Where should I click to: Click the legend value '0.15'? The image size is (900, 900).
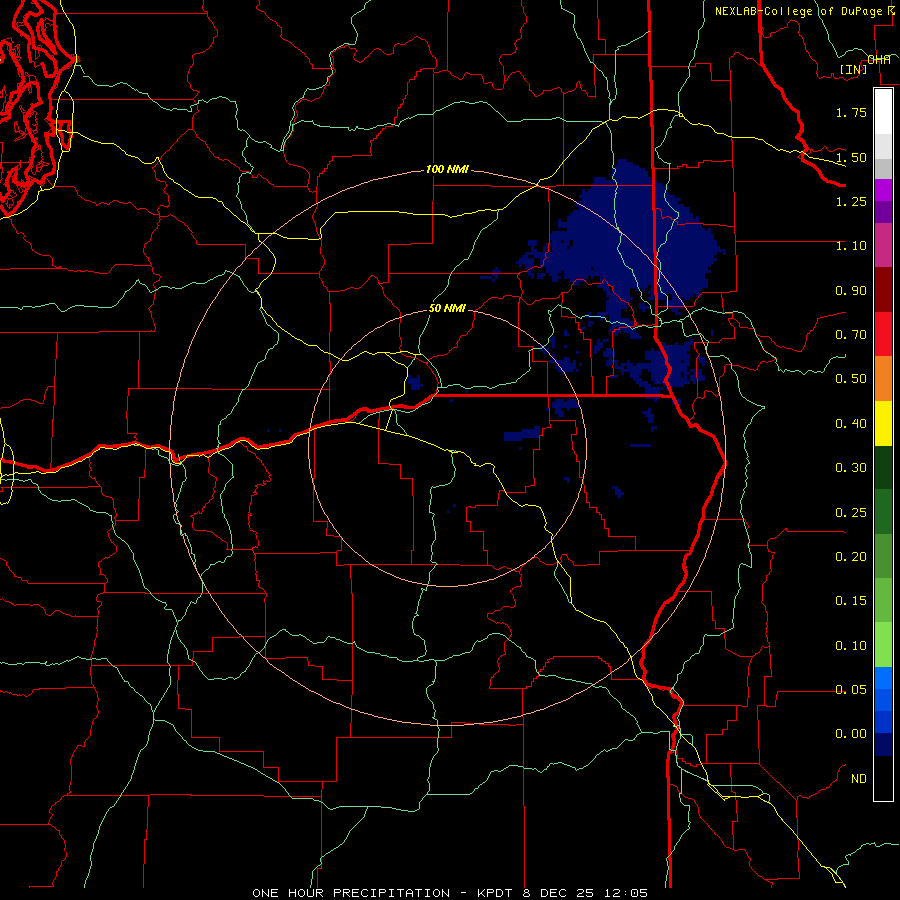[851, 601]
